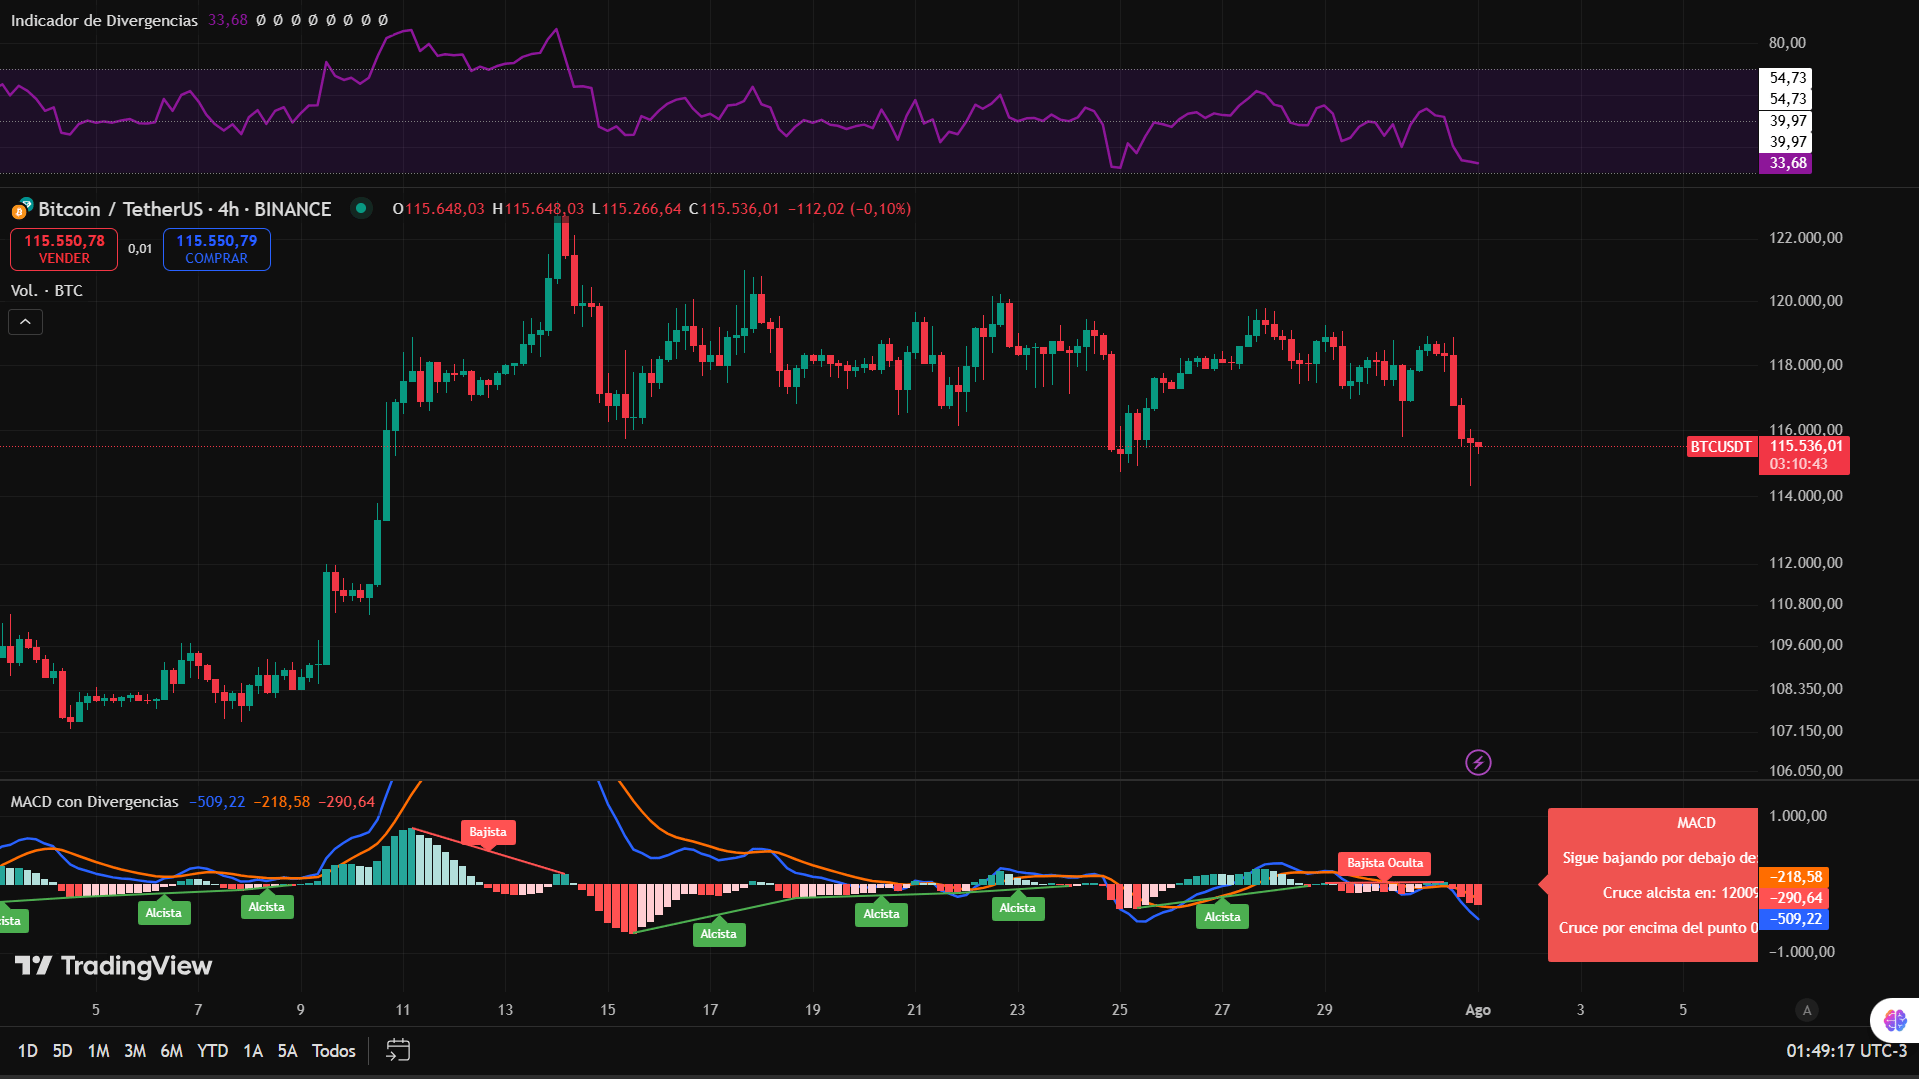Screen dimensions: 1919x1079
Task: Click the BTCUSDT price line label
Action: click(x=1721, y=447)
